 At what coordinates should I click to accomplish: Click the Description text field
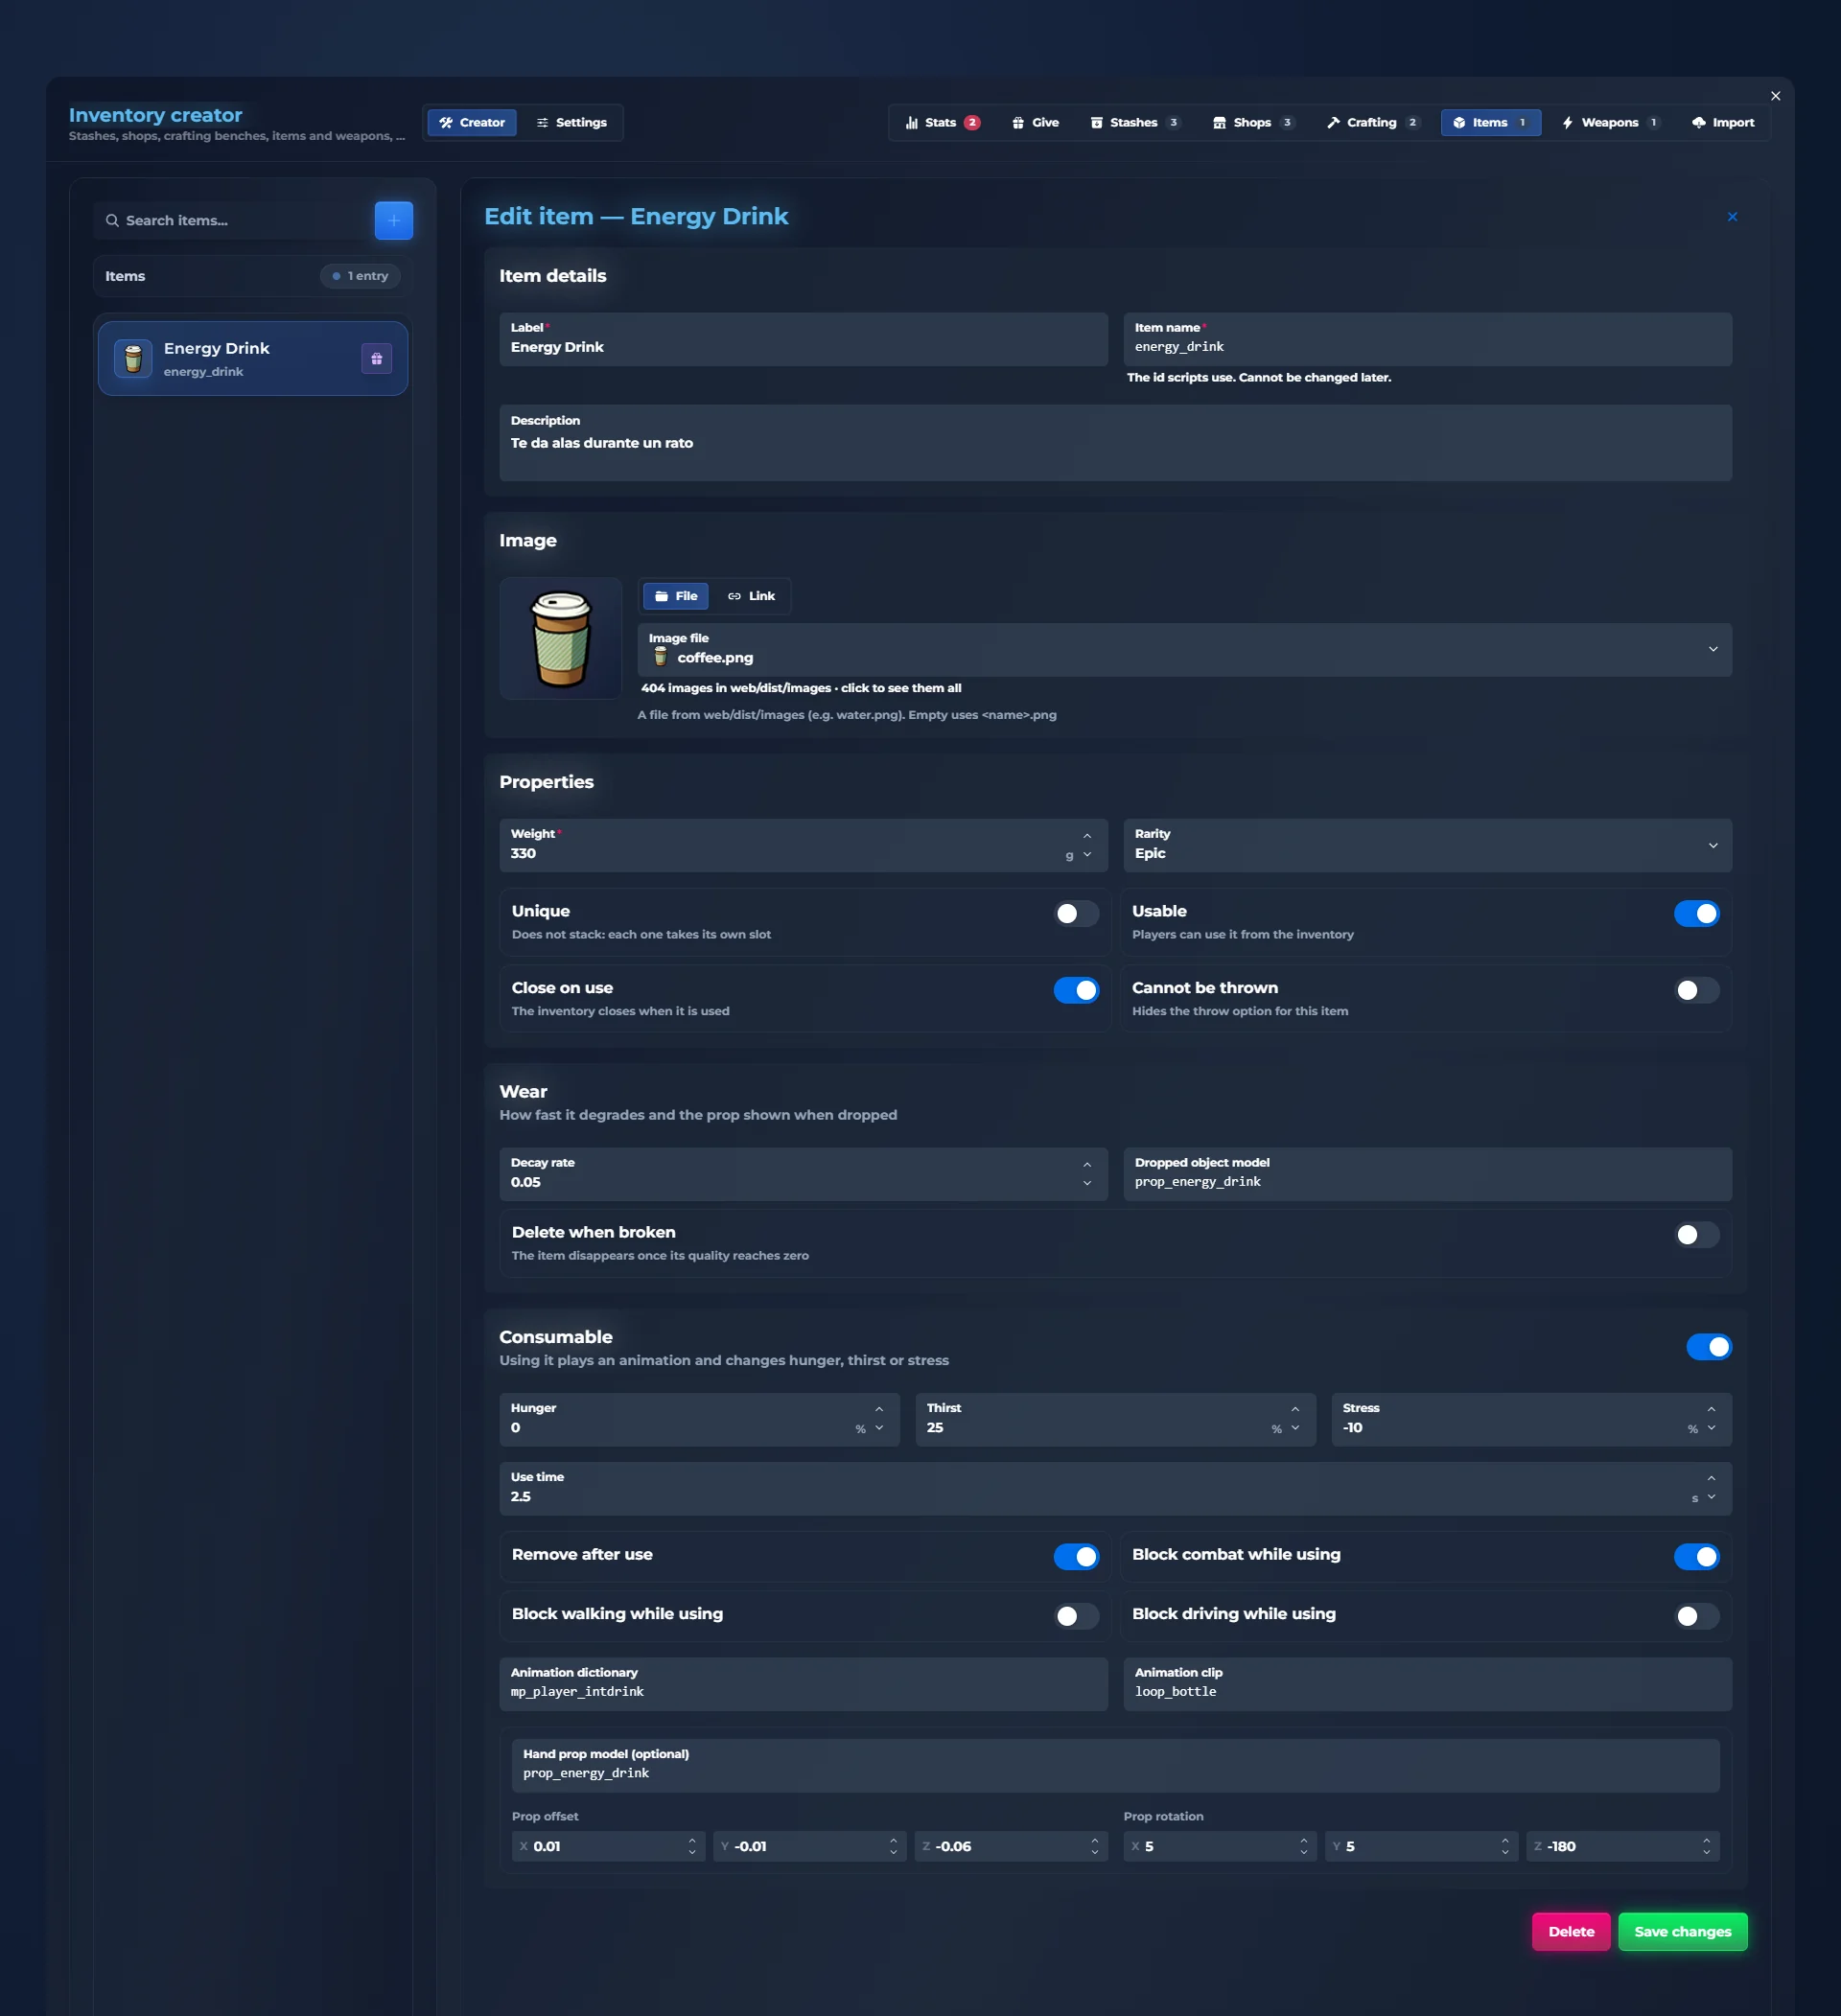coord(1115,443)
